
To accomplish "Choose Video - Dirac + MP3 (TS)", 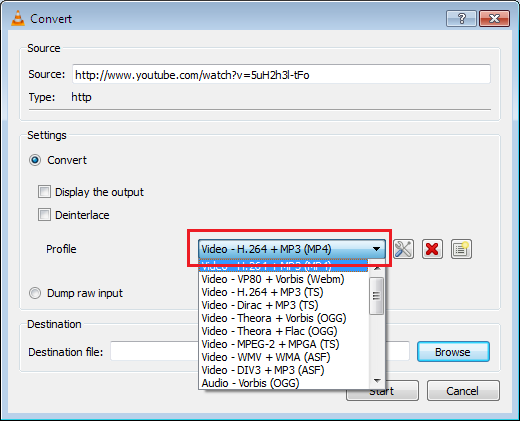I will click(284, 305).
